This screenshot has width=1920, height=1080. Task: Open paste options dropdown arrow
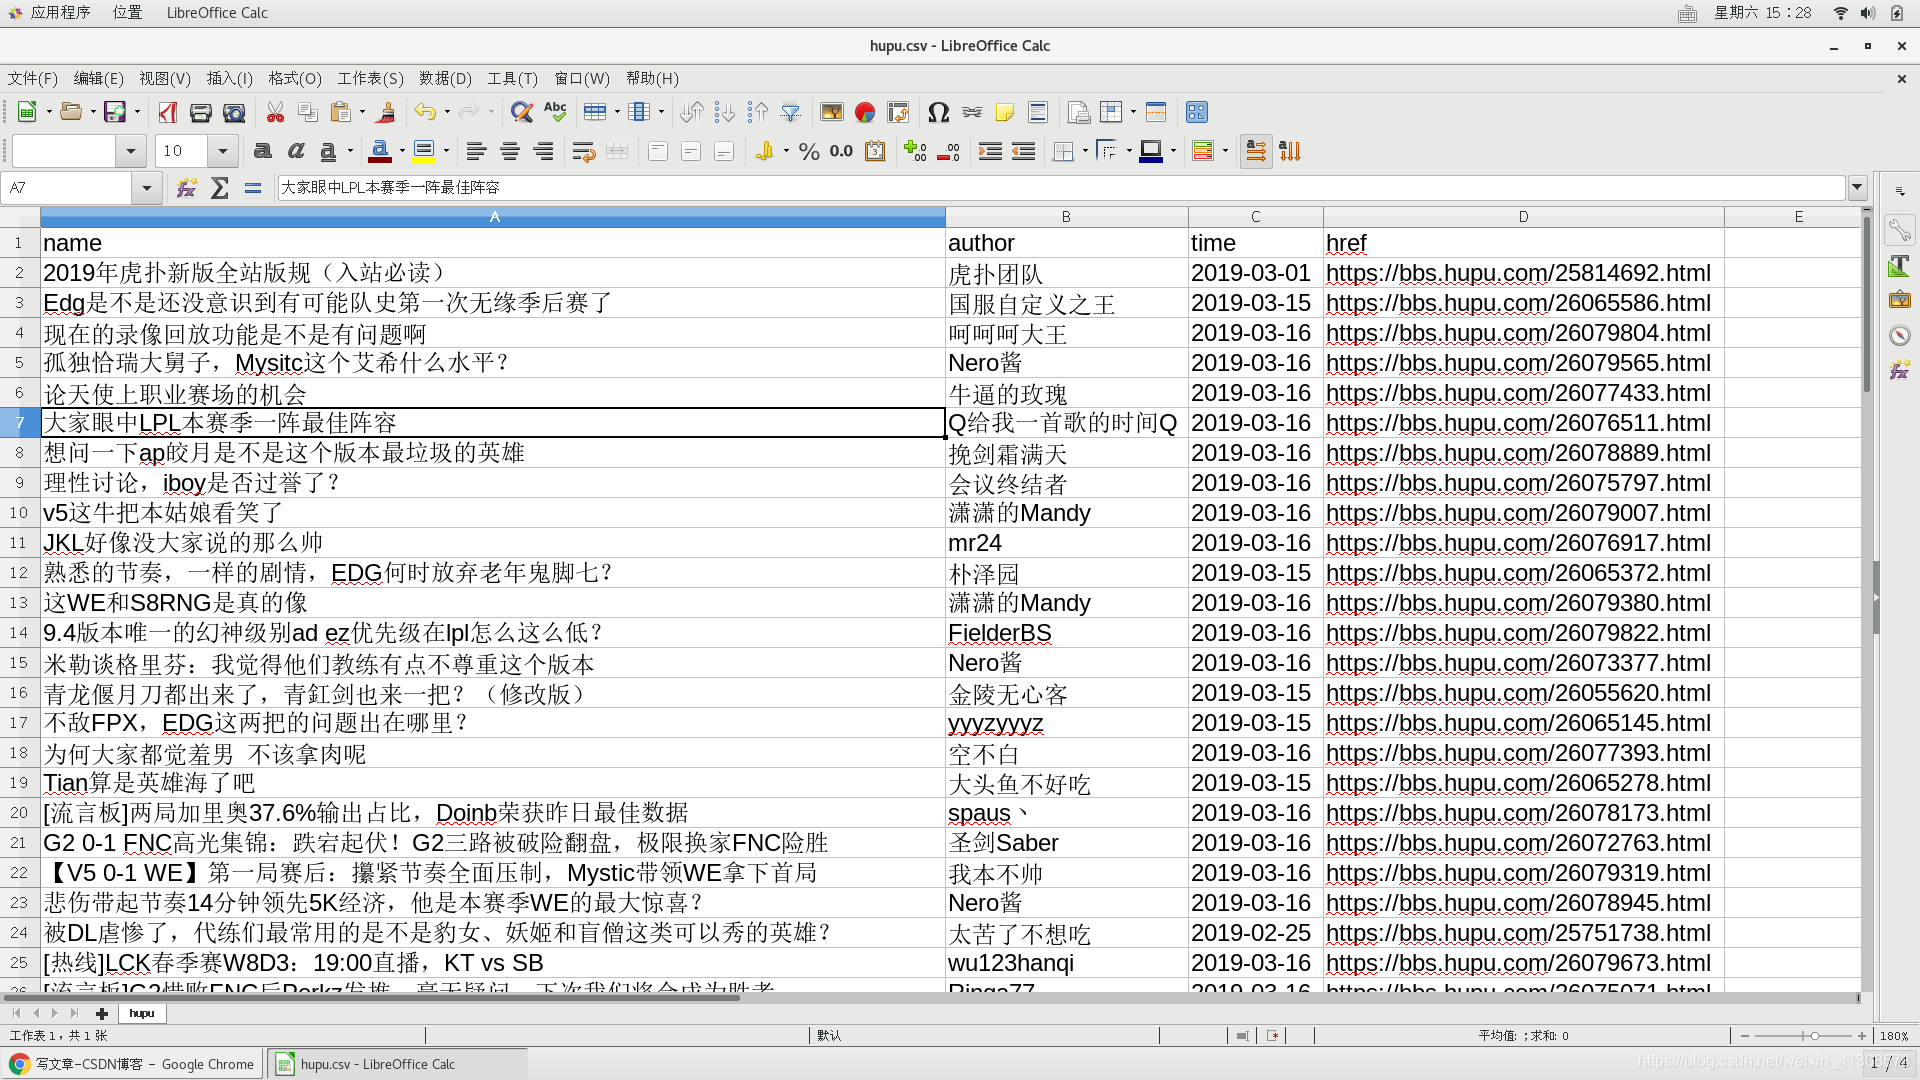[362, 112]
